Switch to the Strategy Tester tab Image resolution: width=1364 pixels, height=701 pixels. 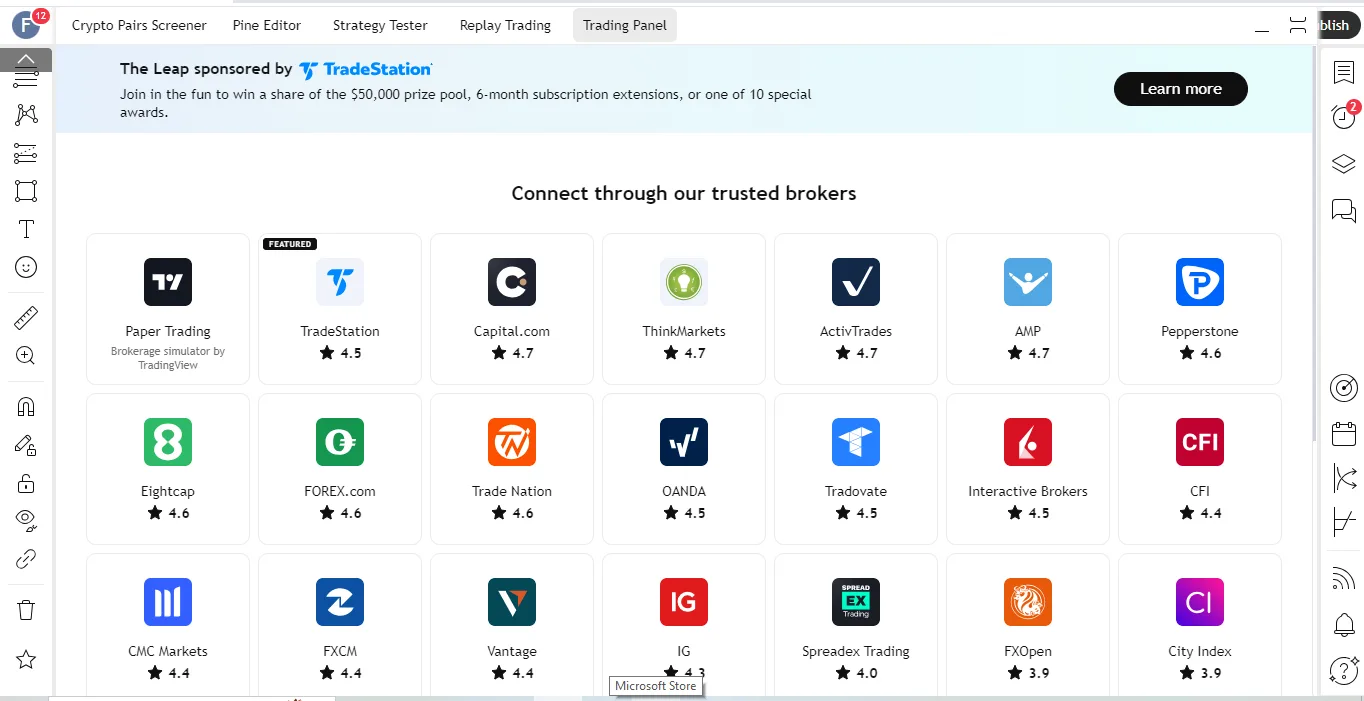click(x=380, y=25)
